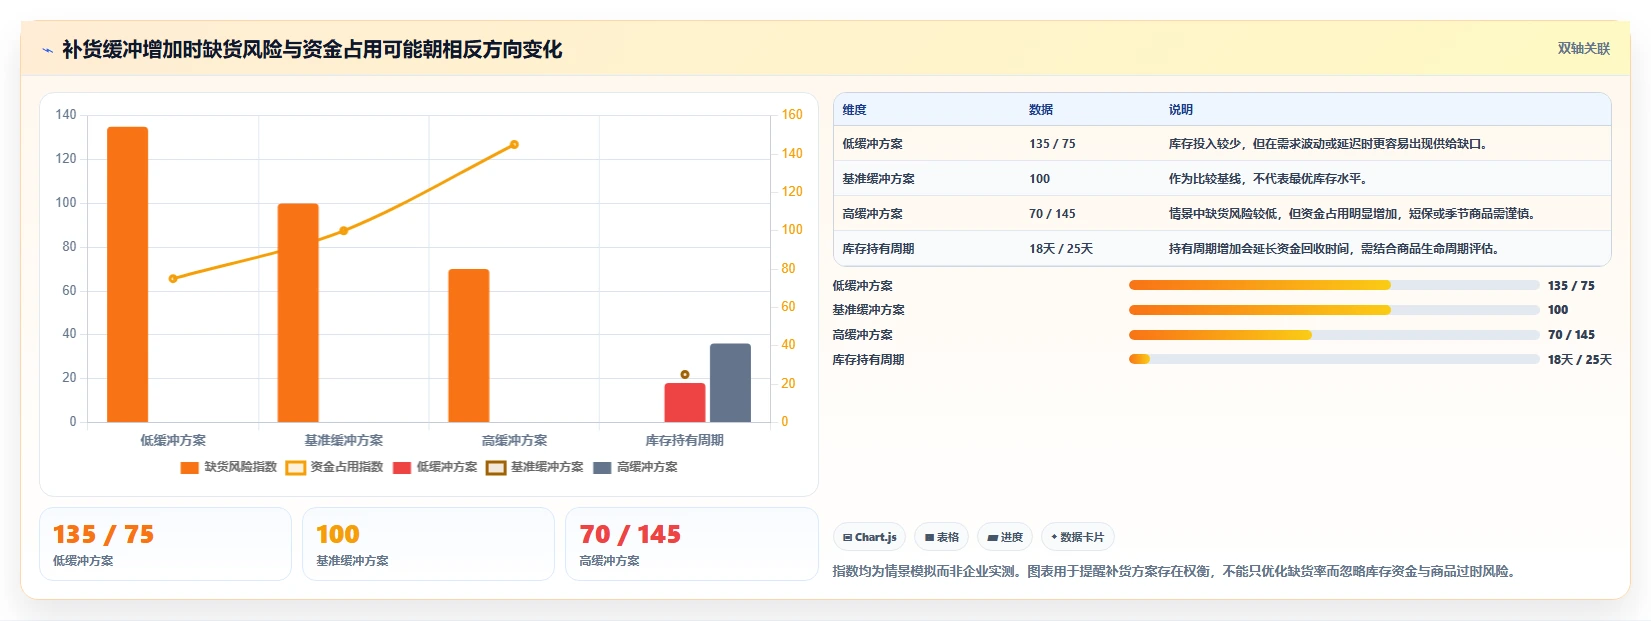Screen dimensions: 1651x621
Task: Select the 基准缓冲方案 table row
Action: click(1222, 179)
